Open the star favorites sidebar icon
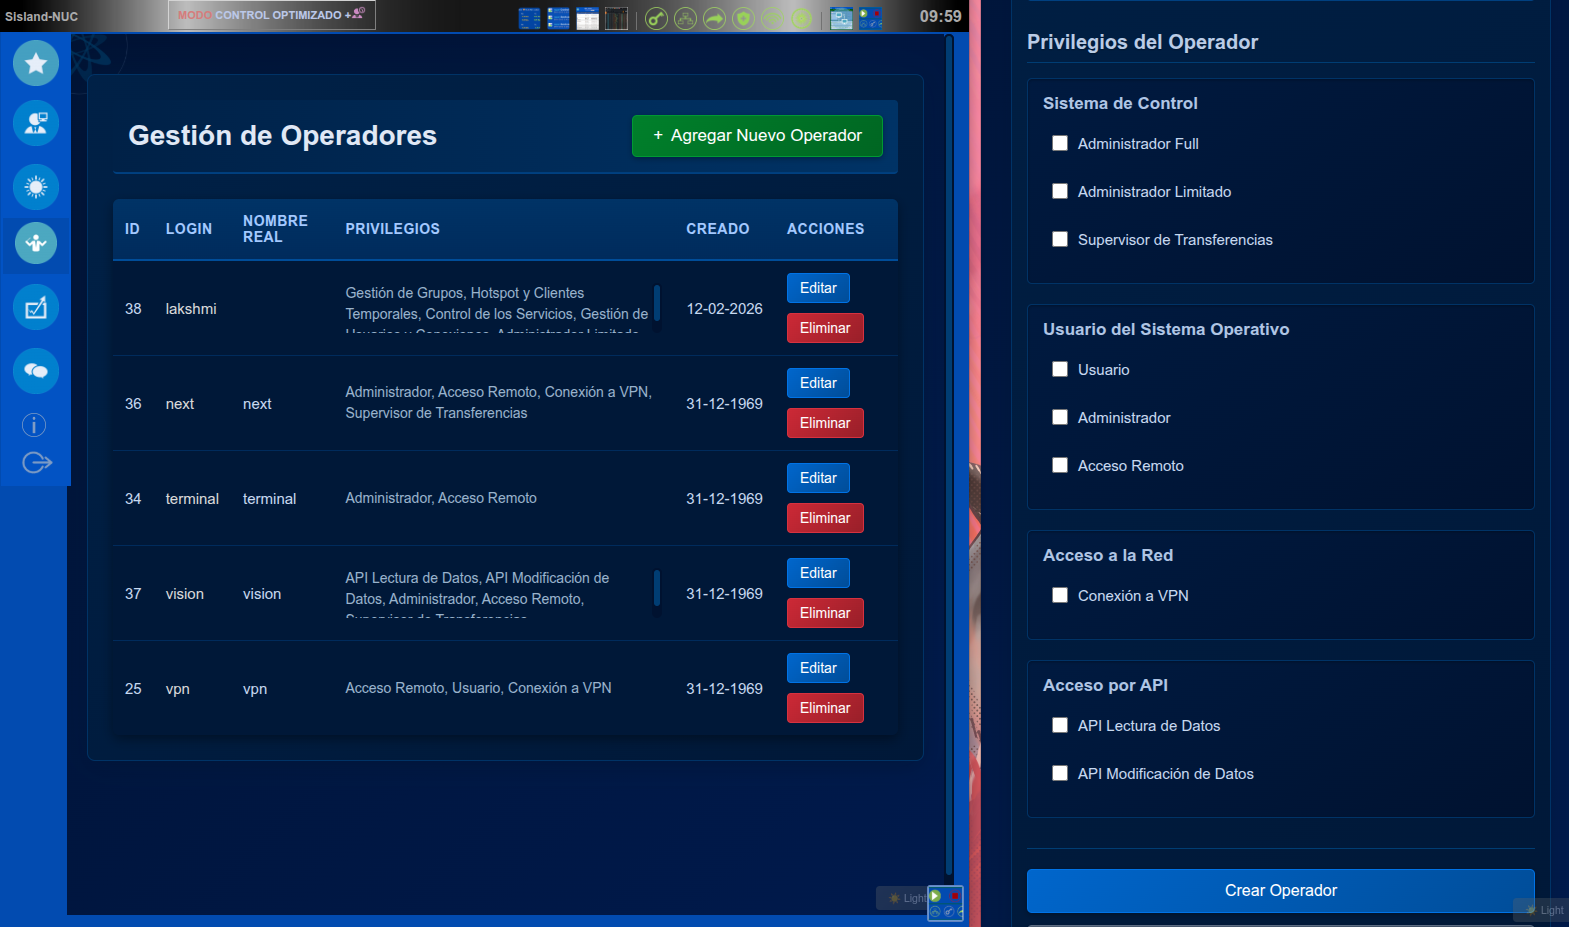Viewport: 1569px width, 927px height. click(36, 63)
